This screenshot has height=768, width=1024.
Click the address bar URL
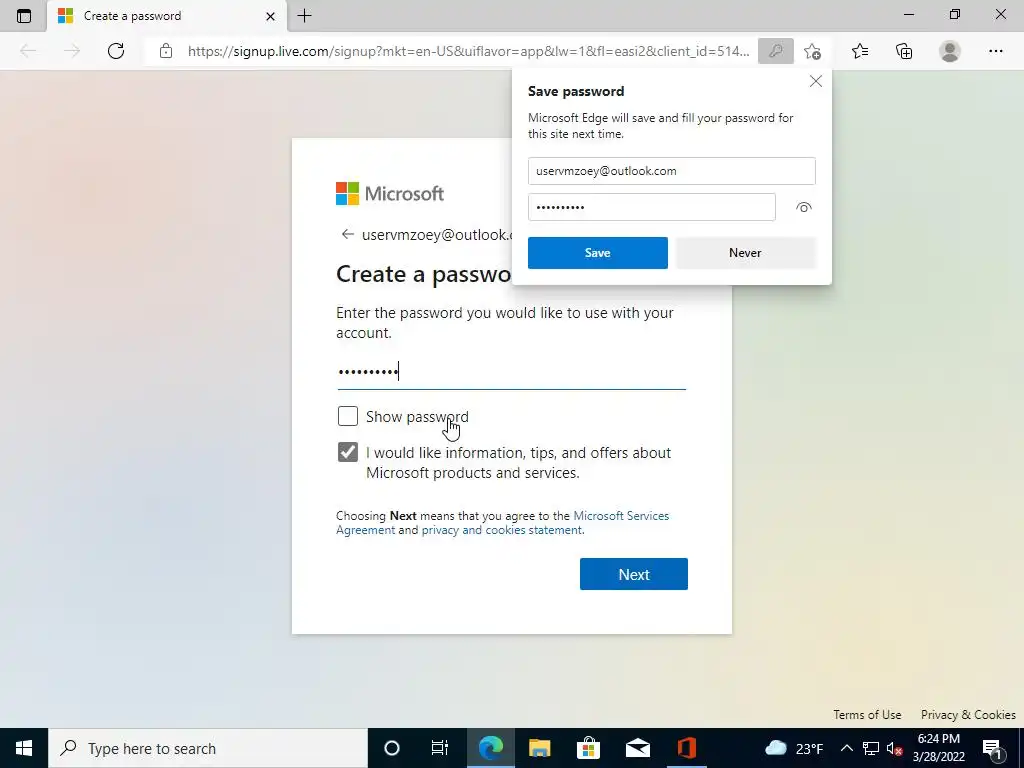click(468, 51)
